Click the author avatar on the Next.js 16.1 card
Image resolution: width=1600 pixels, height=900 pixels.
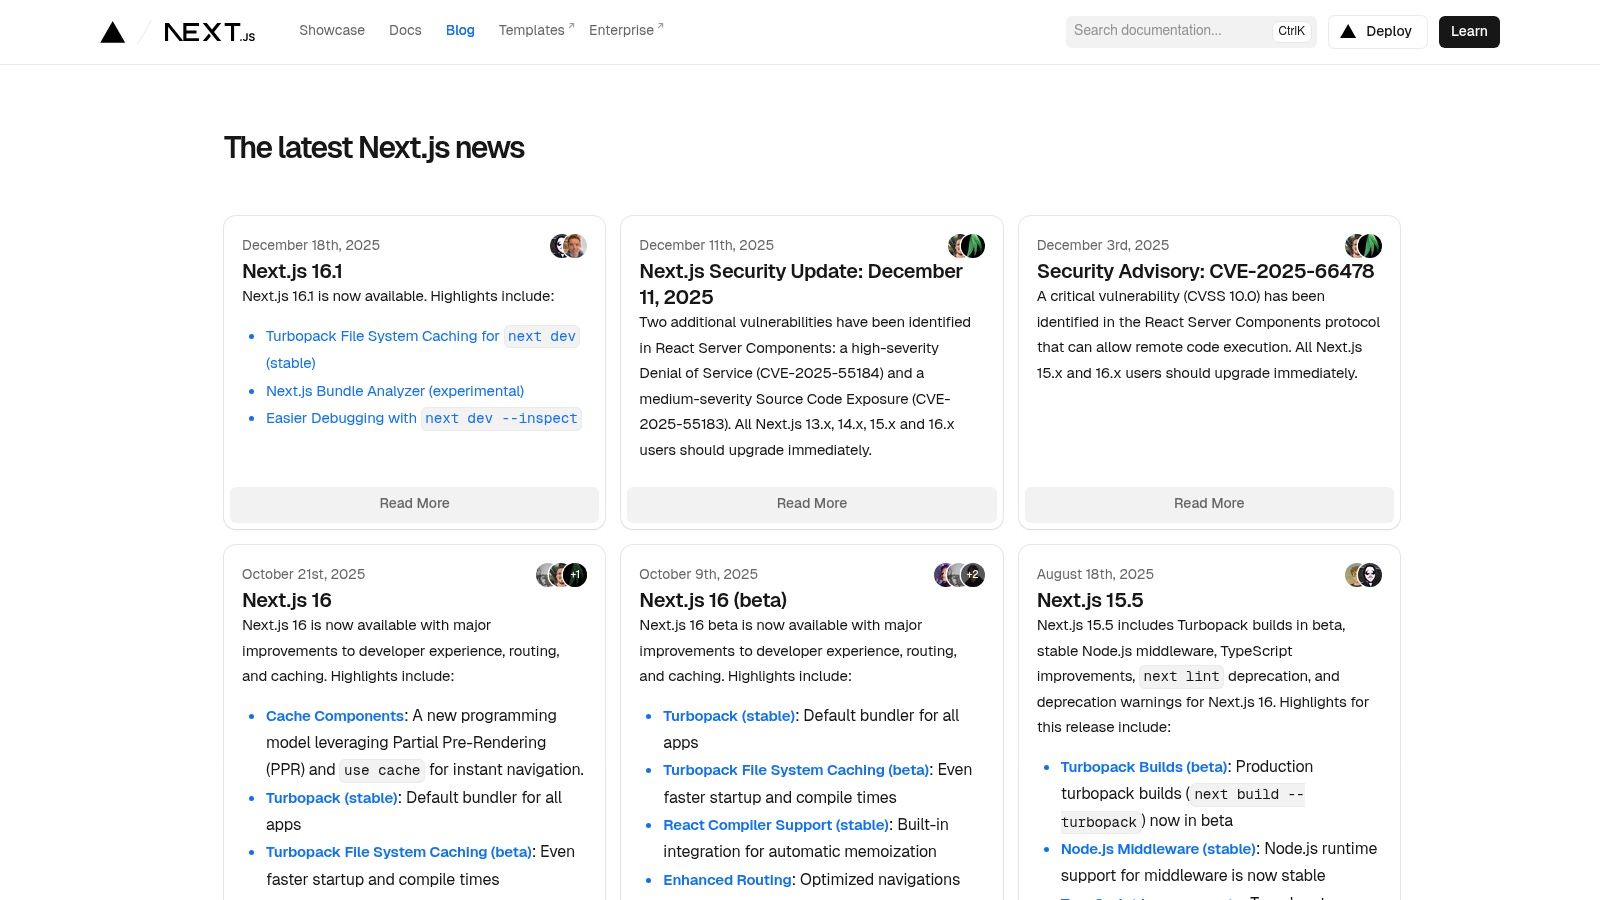click(572, 245)
